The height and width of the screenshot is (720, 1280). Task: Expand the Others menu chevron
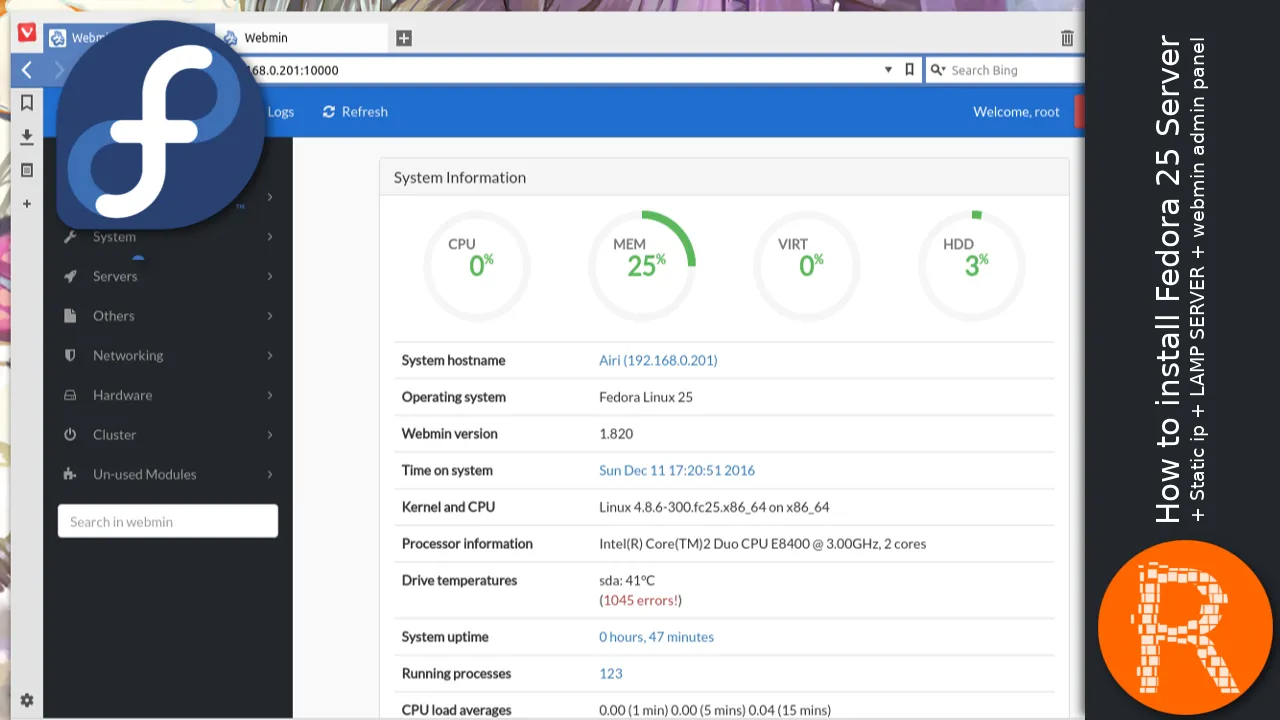[x=270, y=316]
